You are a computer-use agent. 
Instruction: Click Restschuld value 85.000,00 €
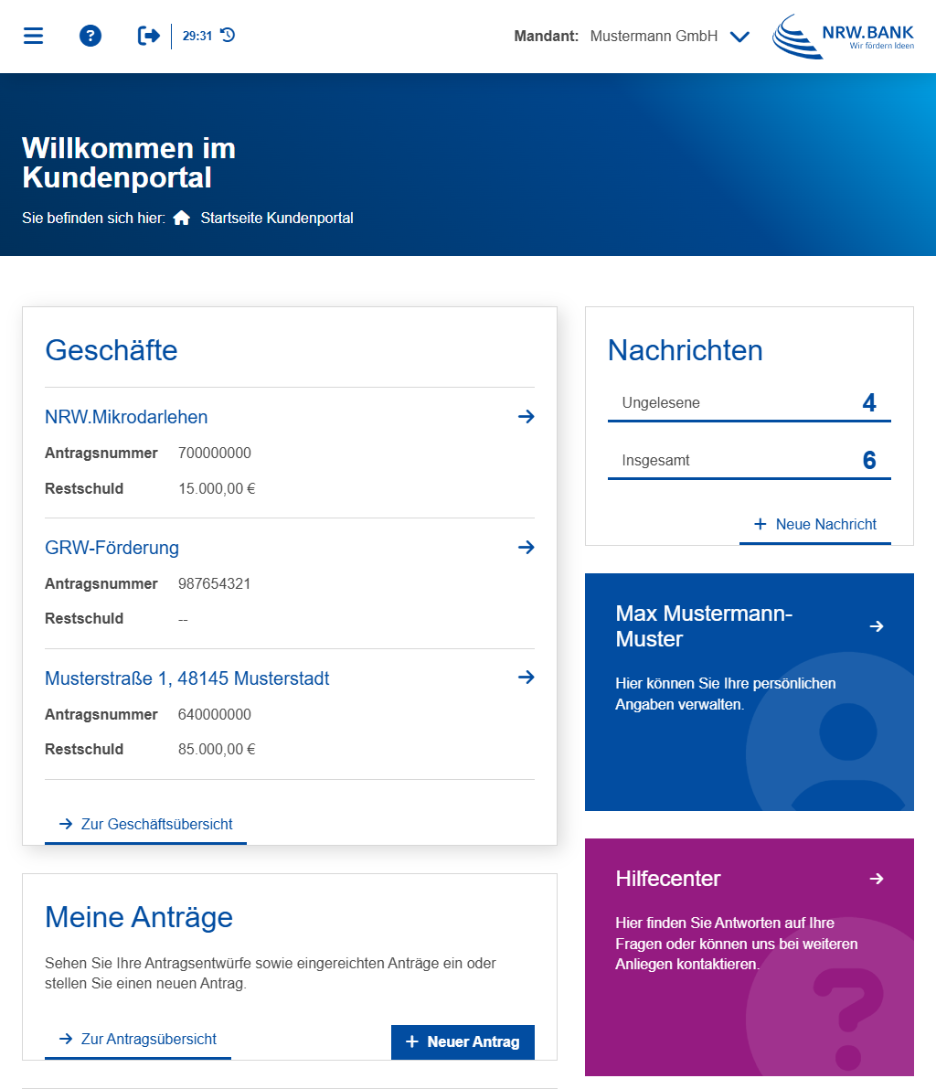(217, 749)
